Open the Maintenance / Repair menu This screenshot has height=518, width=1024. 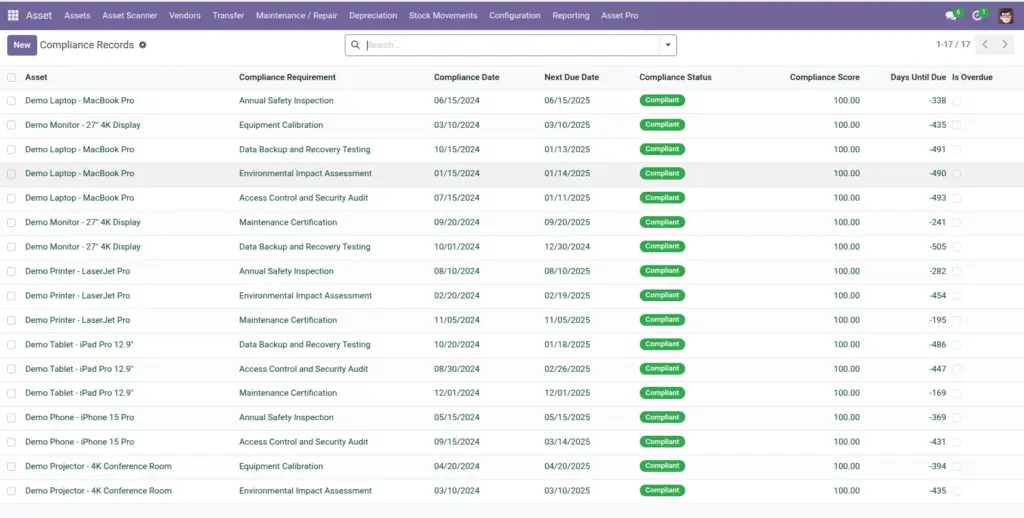click(296, 15)
